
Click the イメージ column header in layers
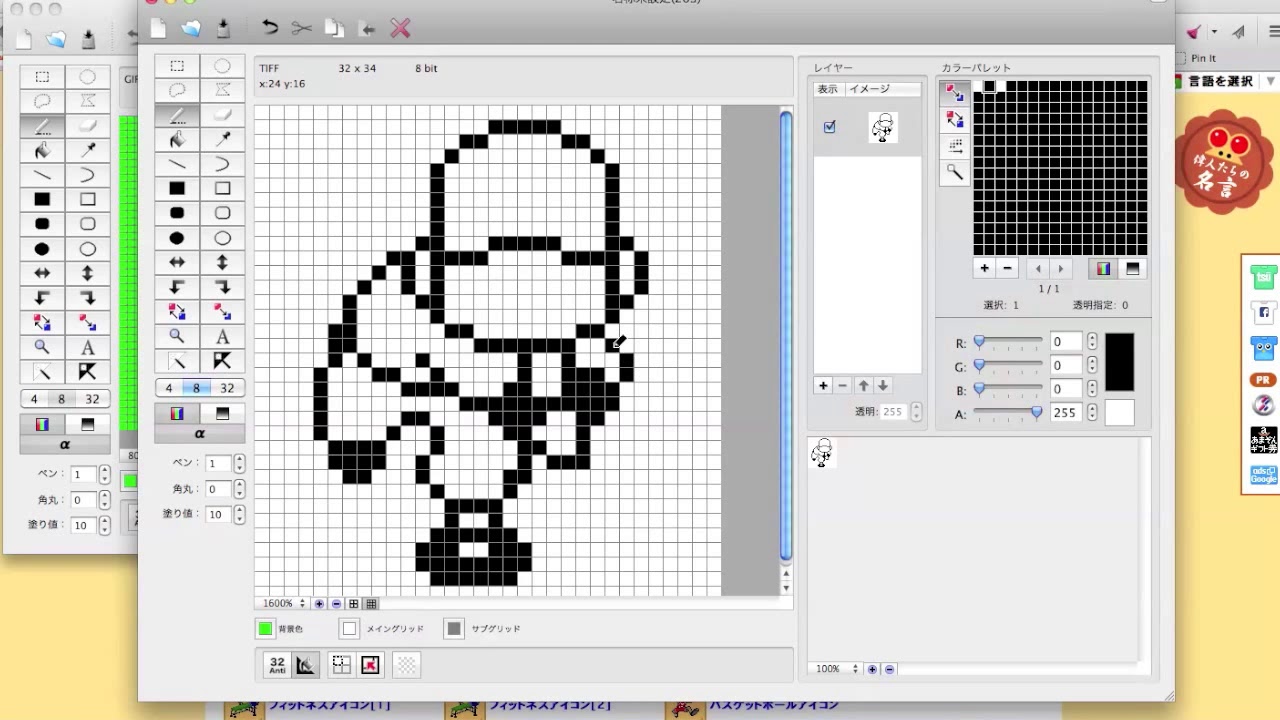tap(882, 89)
